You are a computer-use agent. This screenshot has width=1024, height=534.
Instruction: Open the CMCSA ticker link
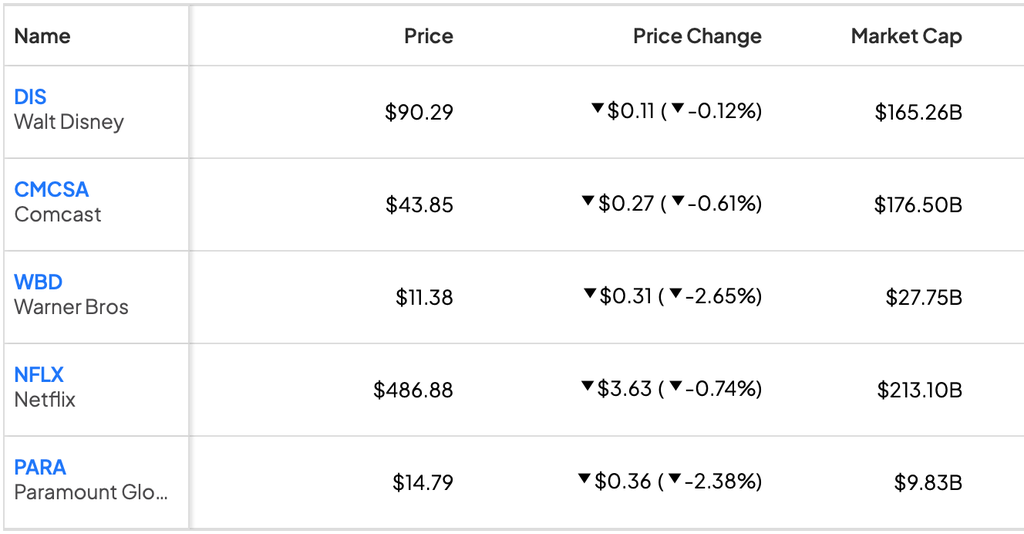point(52,189)
